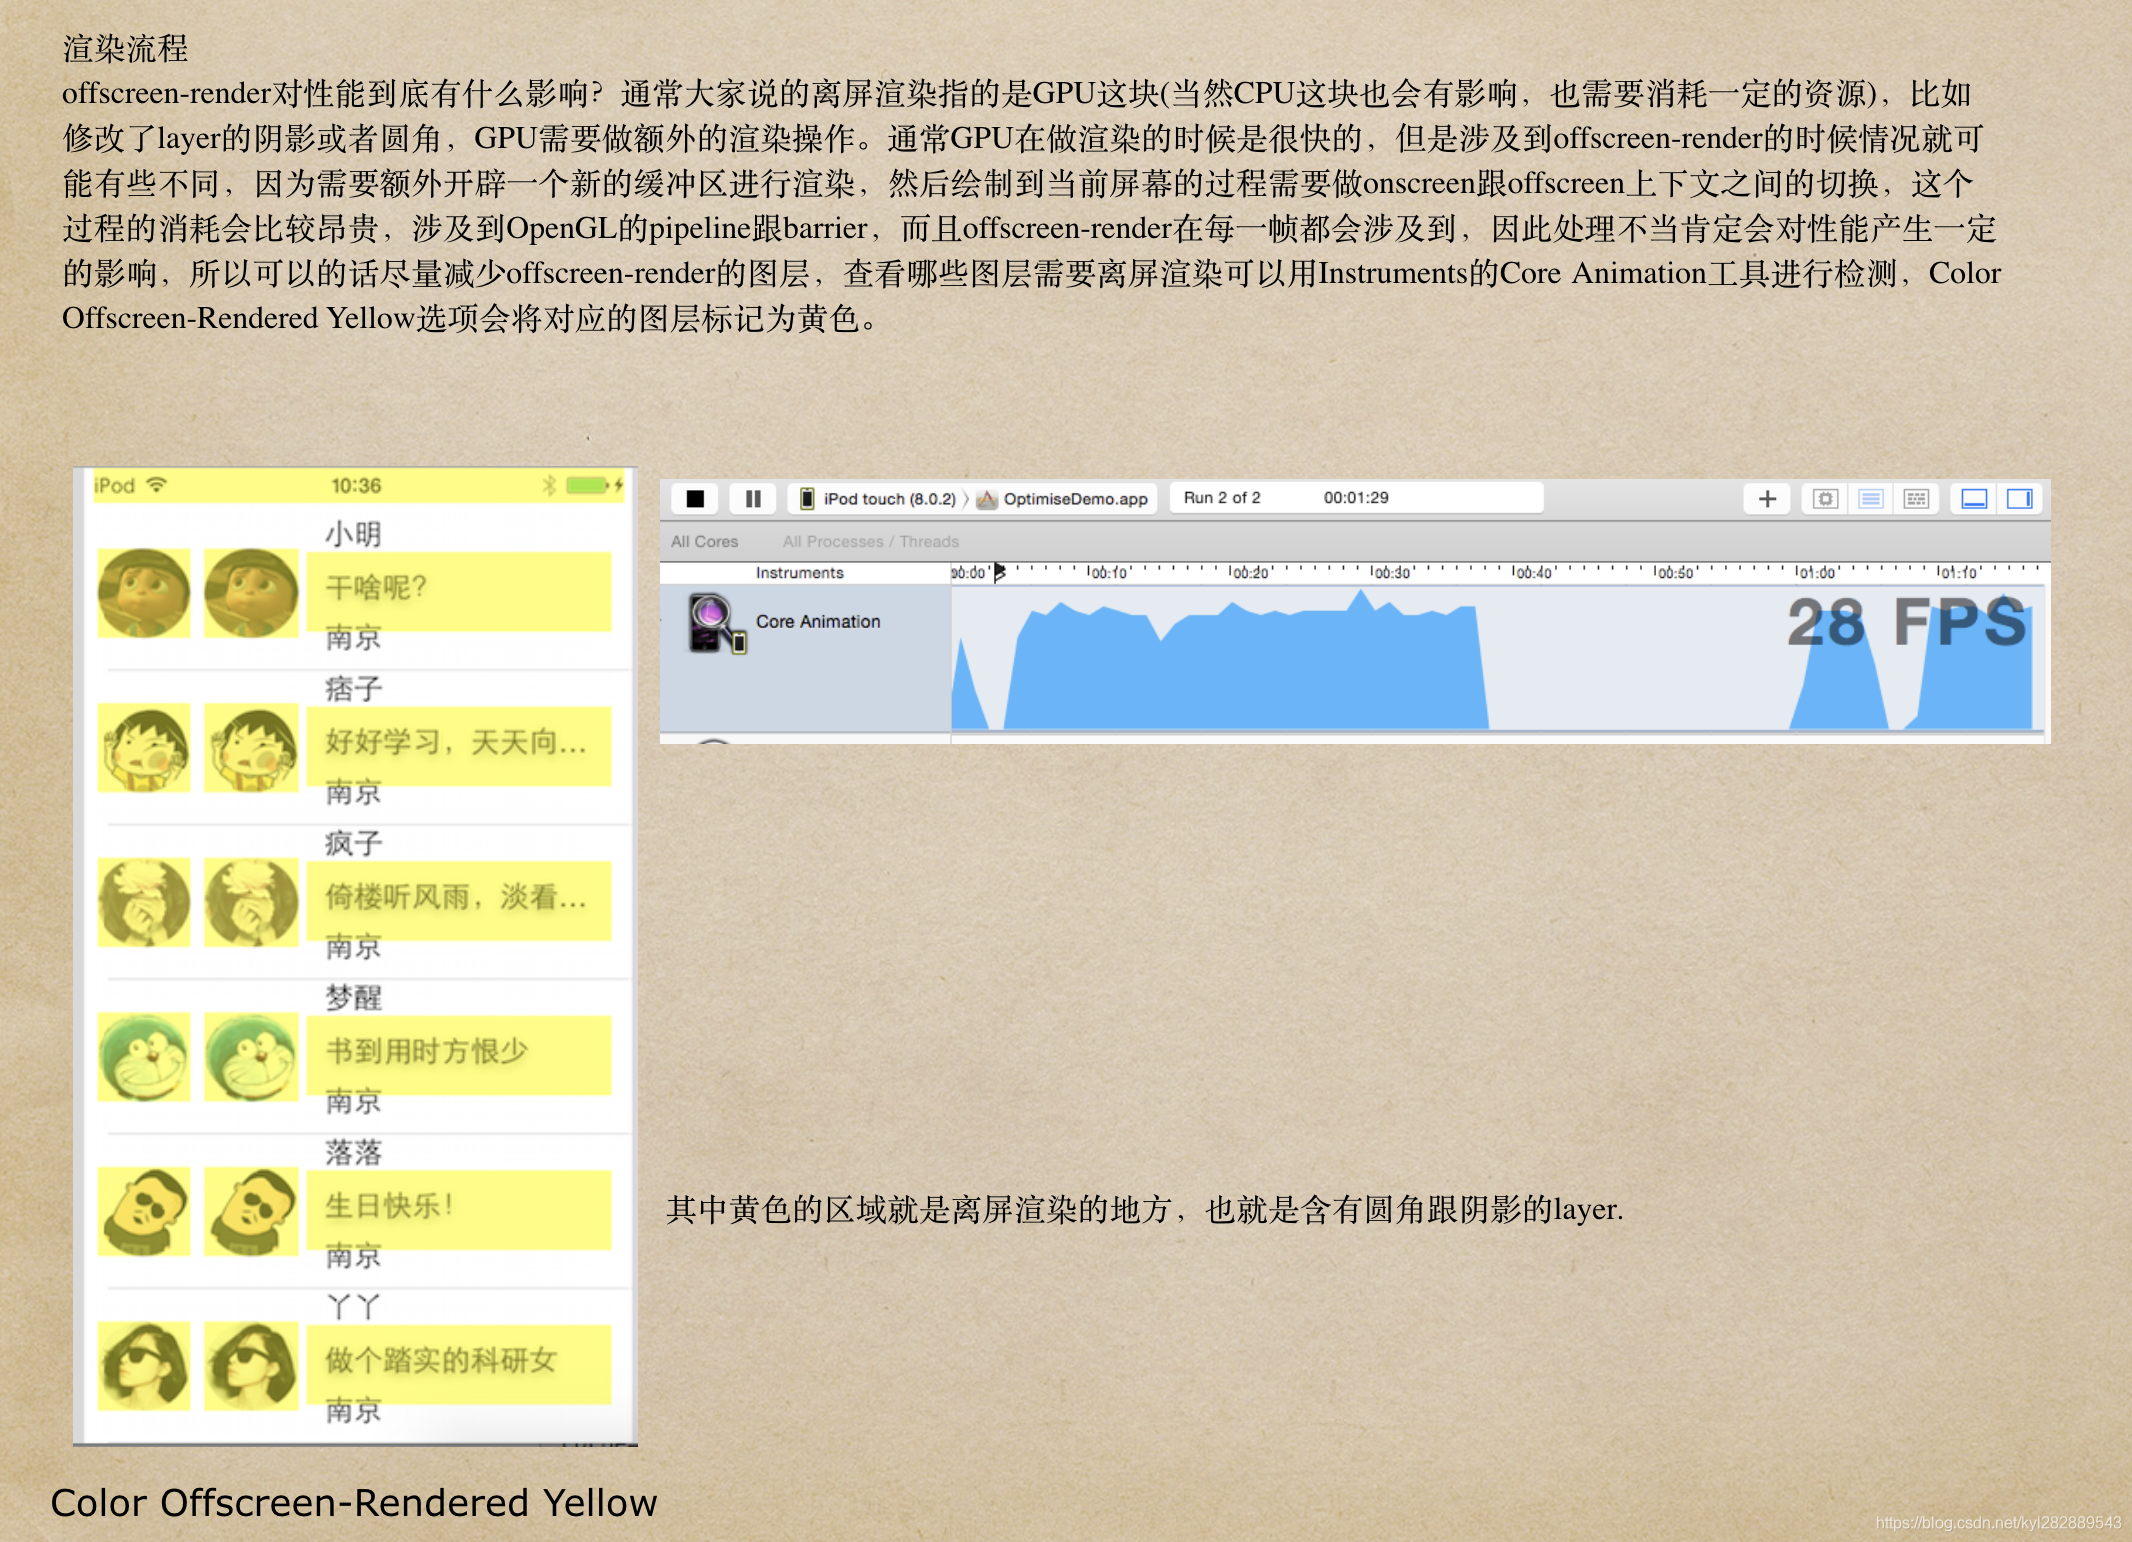Toggle the Bluetooth indicator in iPod status bar
This screenshot has height=1542, width=2132.
click(550, 485)
